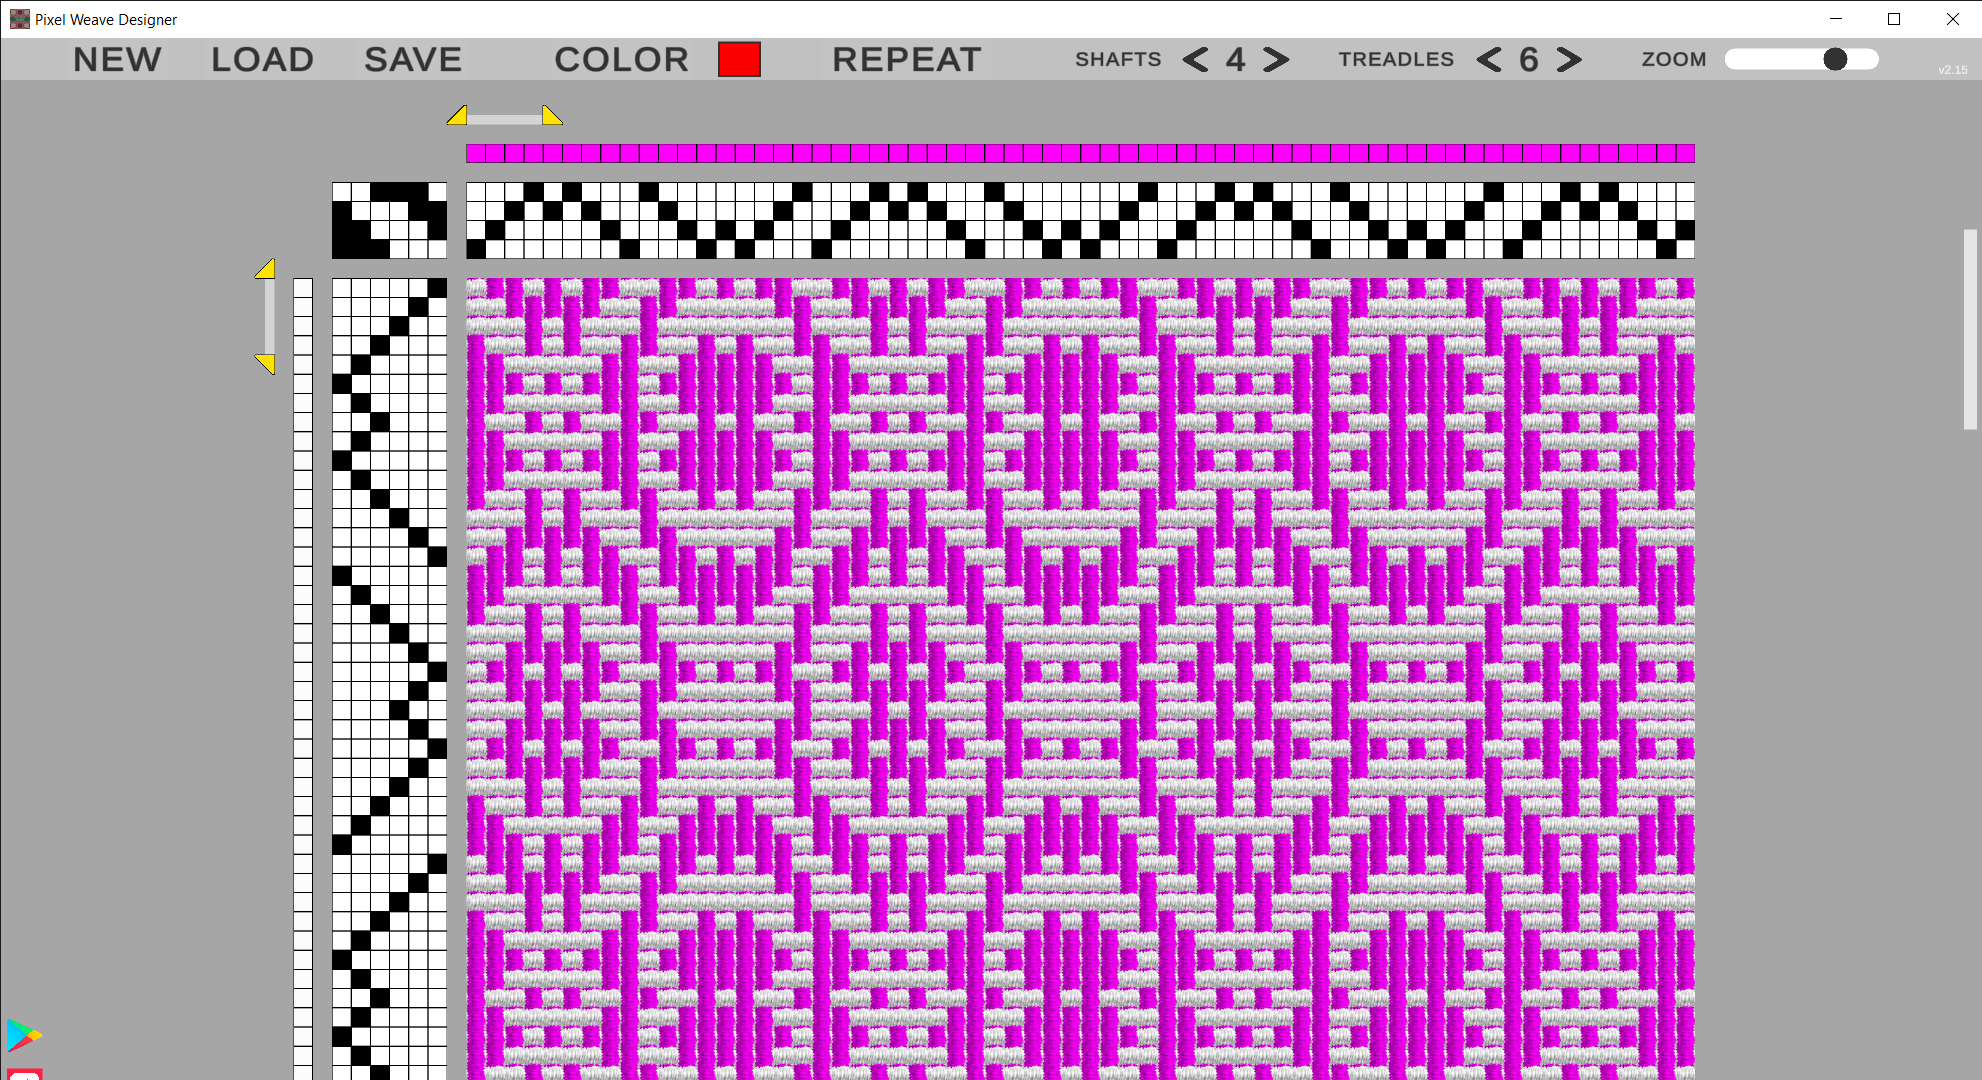Decrease treadles count with left arrow

[x=1489, y=60]
